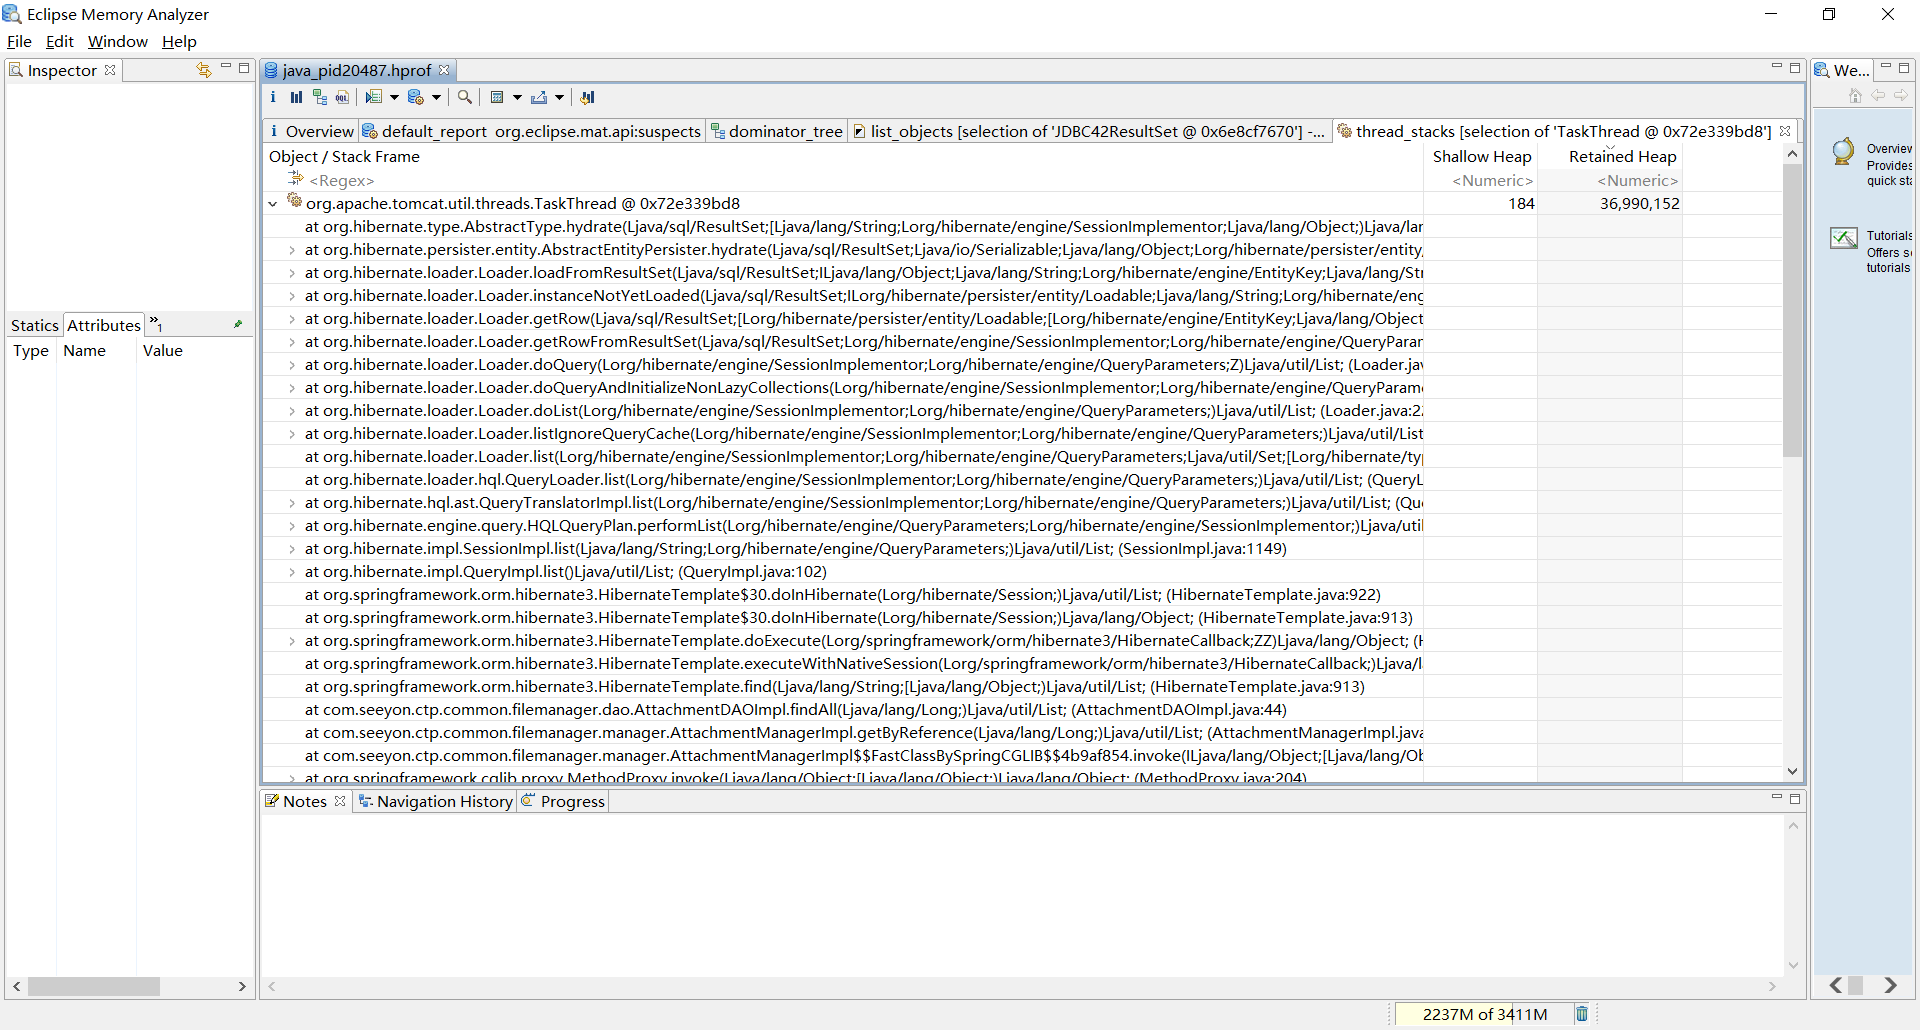Open the thread overview dropdown arrow
Viewport: 1920px width, 1030px height.
tap(394, 97)
